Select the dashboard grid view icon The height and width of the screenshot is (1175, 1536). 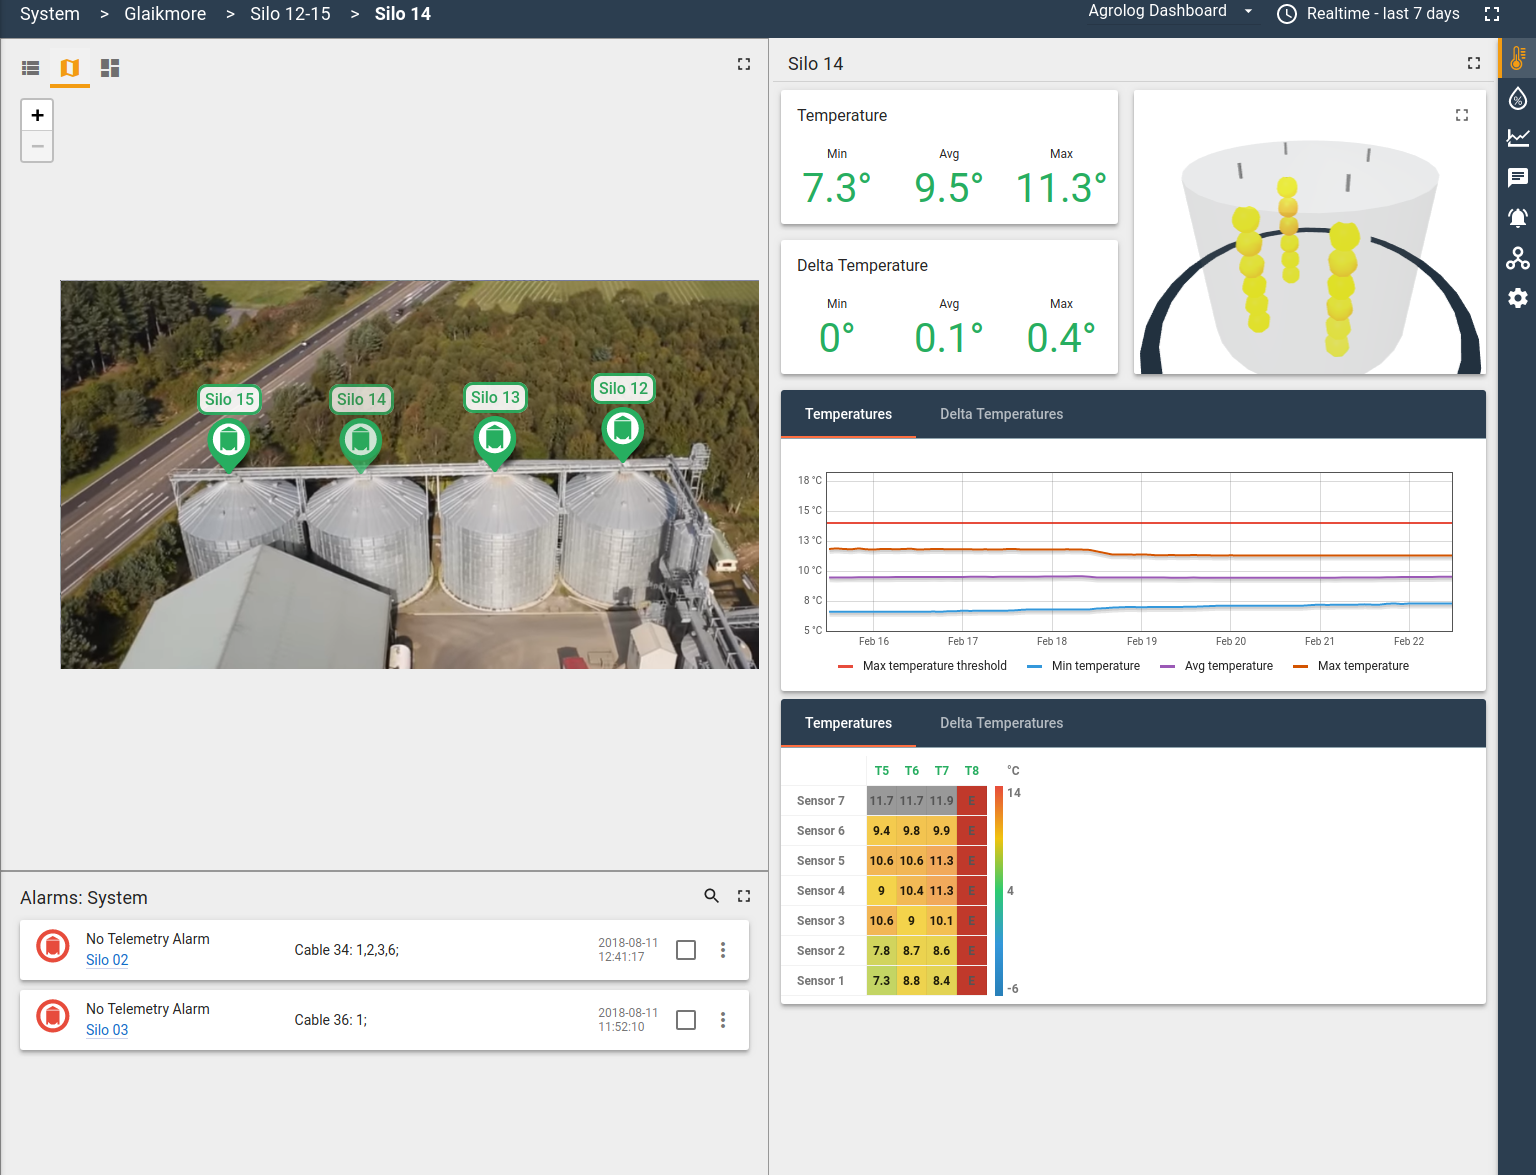click(110, 68)
